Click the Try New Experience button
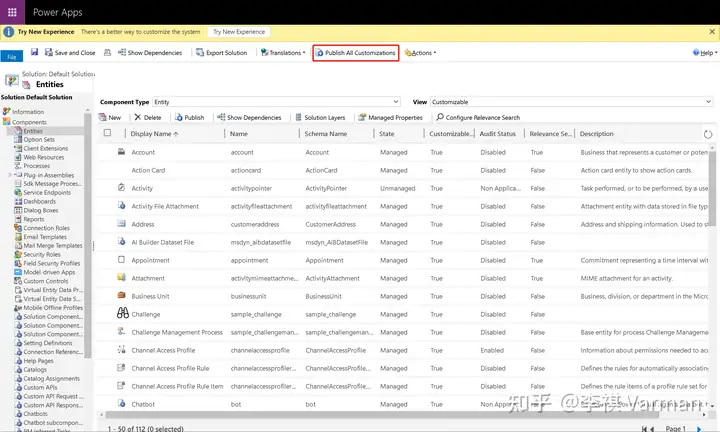720x432 pixels. pos(239,32)
